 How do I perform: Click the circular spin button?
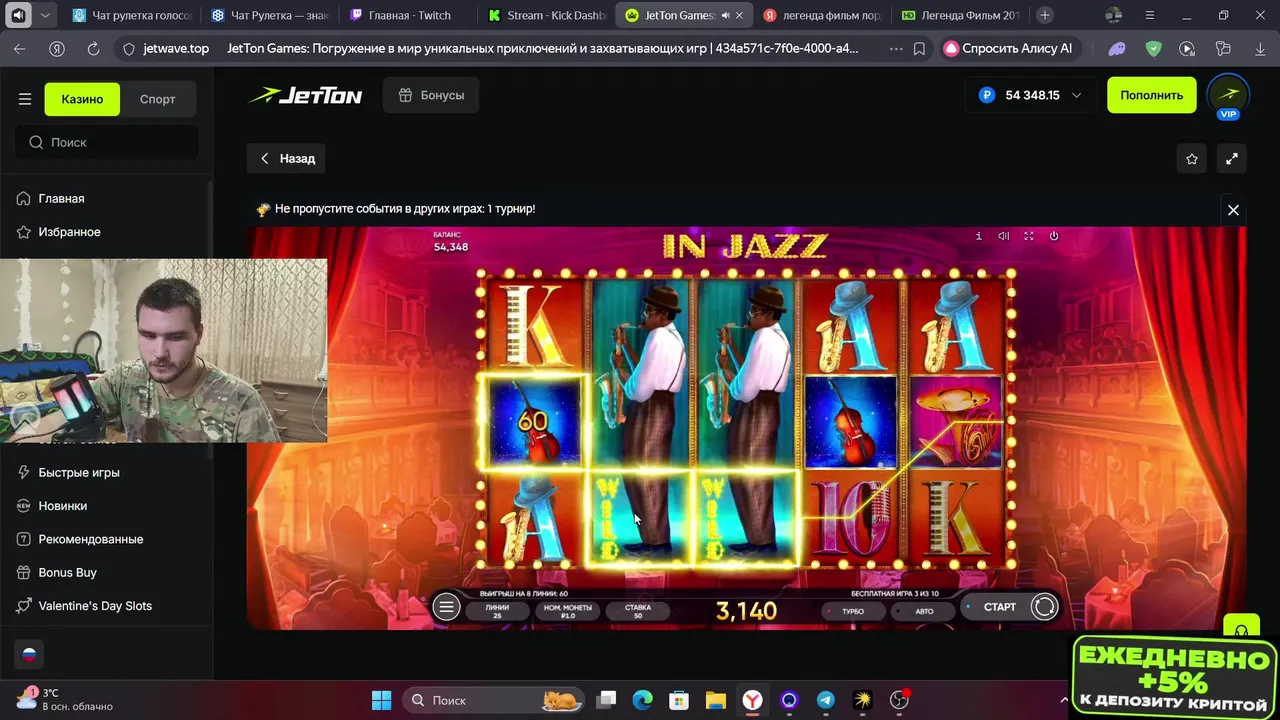[x=1044, y=607]
